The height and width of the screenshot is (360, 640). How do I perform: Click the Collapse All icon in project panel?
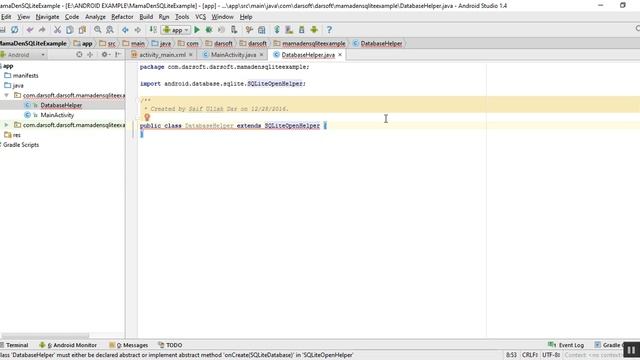90,55
